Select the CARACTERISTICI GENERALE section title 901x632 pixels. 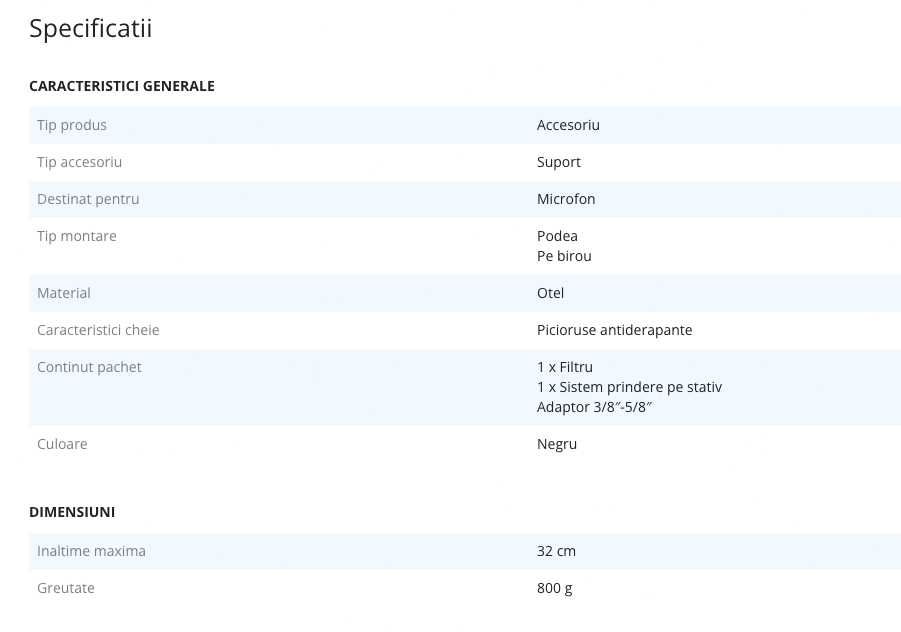(122, 86)
